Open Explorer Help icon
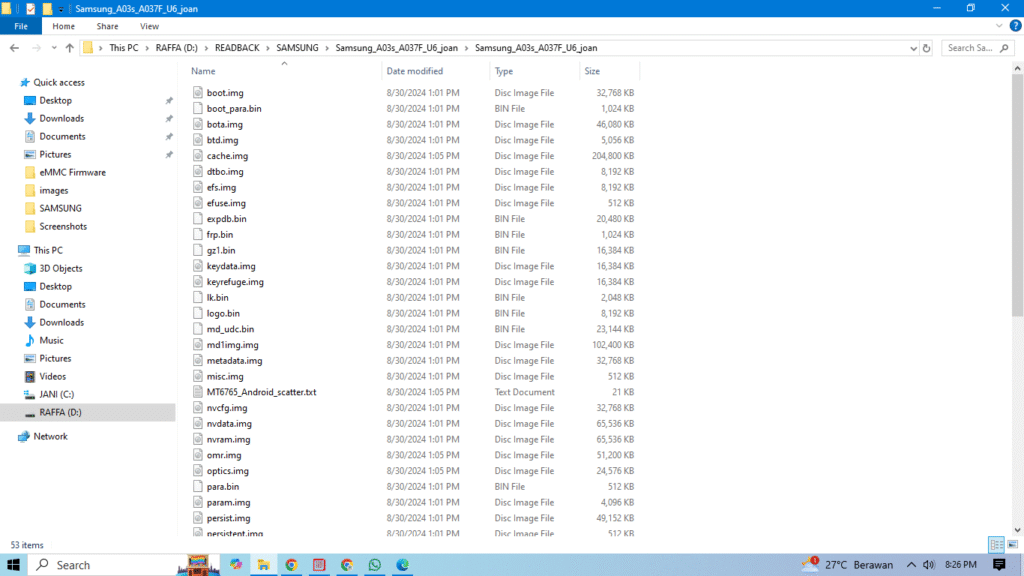 [1015, 26]
